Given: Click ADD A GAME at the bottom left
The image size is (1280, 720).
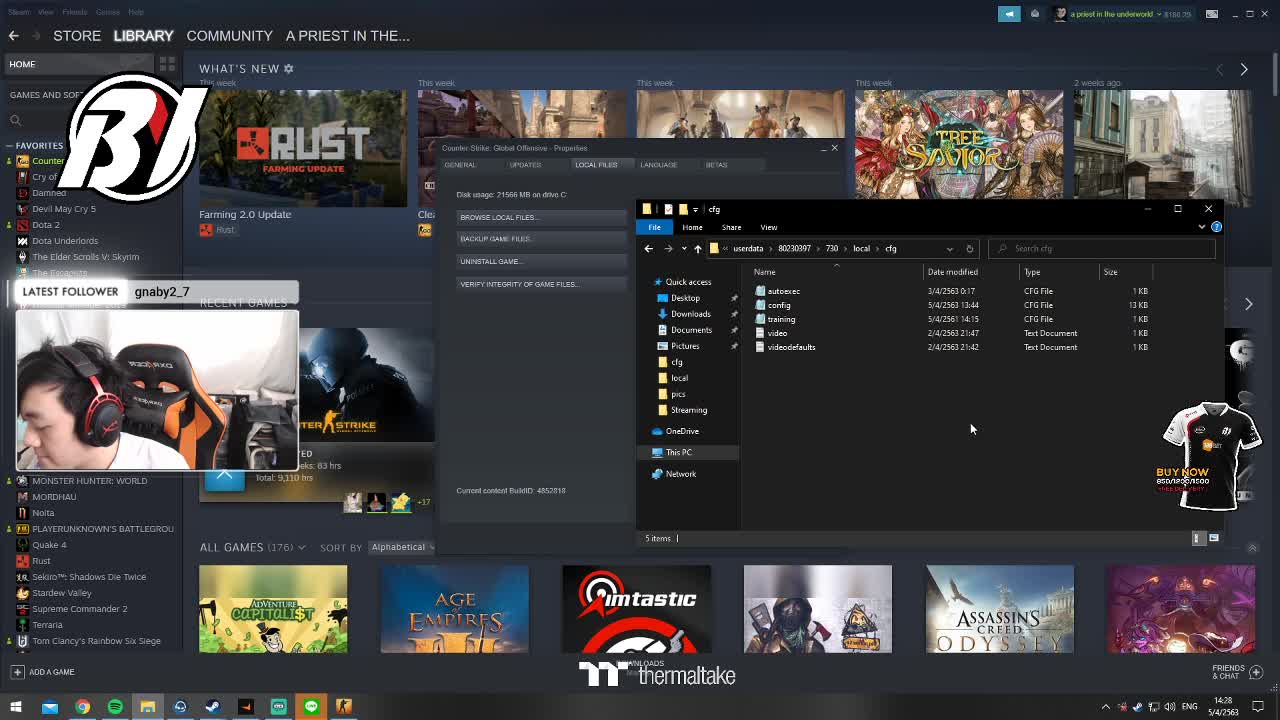Looking at the screenshot, I should (x=43, y=672).
